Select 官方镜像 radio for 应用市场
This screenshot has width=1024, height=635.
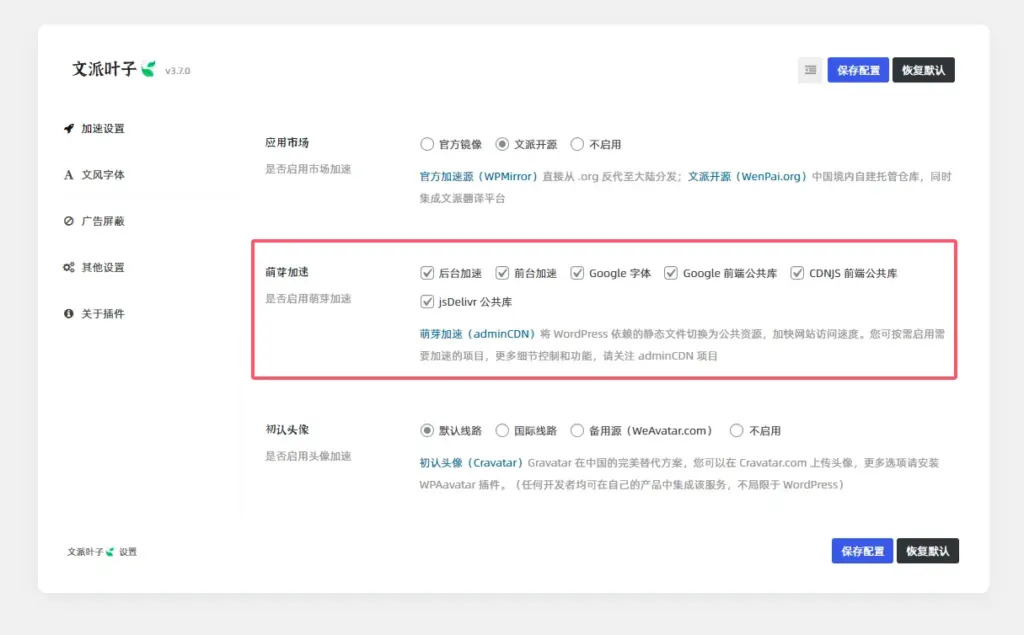pyautogui.click(x=427, y=144)
